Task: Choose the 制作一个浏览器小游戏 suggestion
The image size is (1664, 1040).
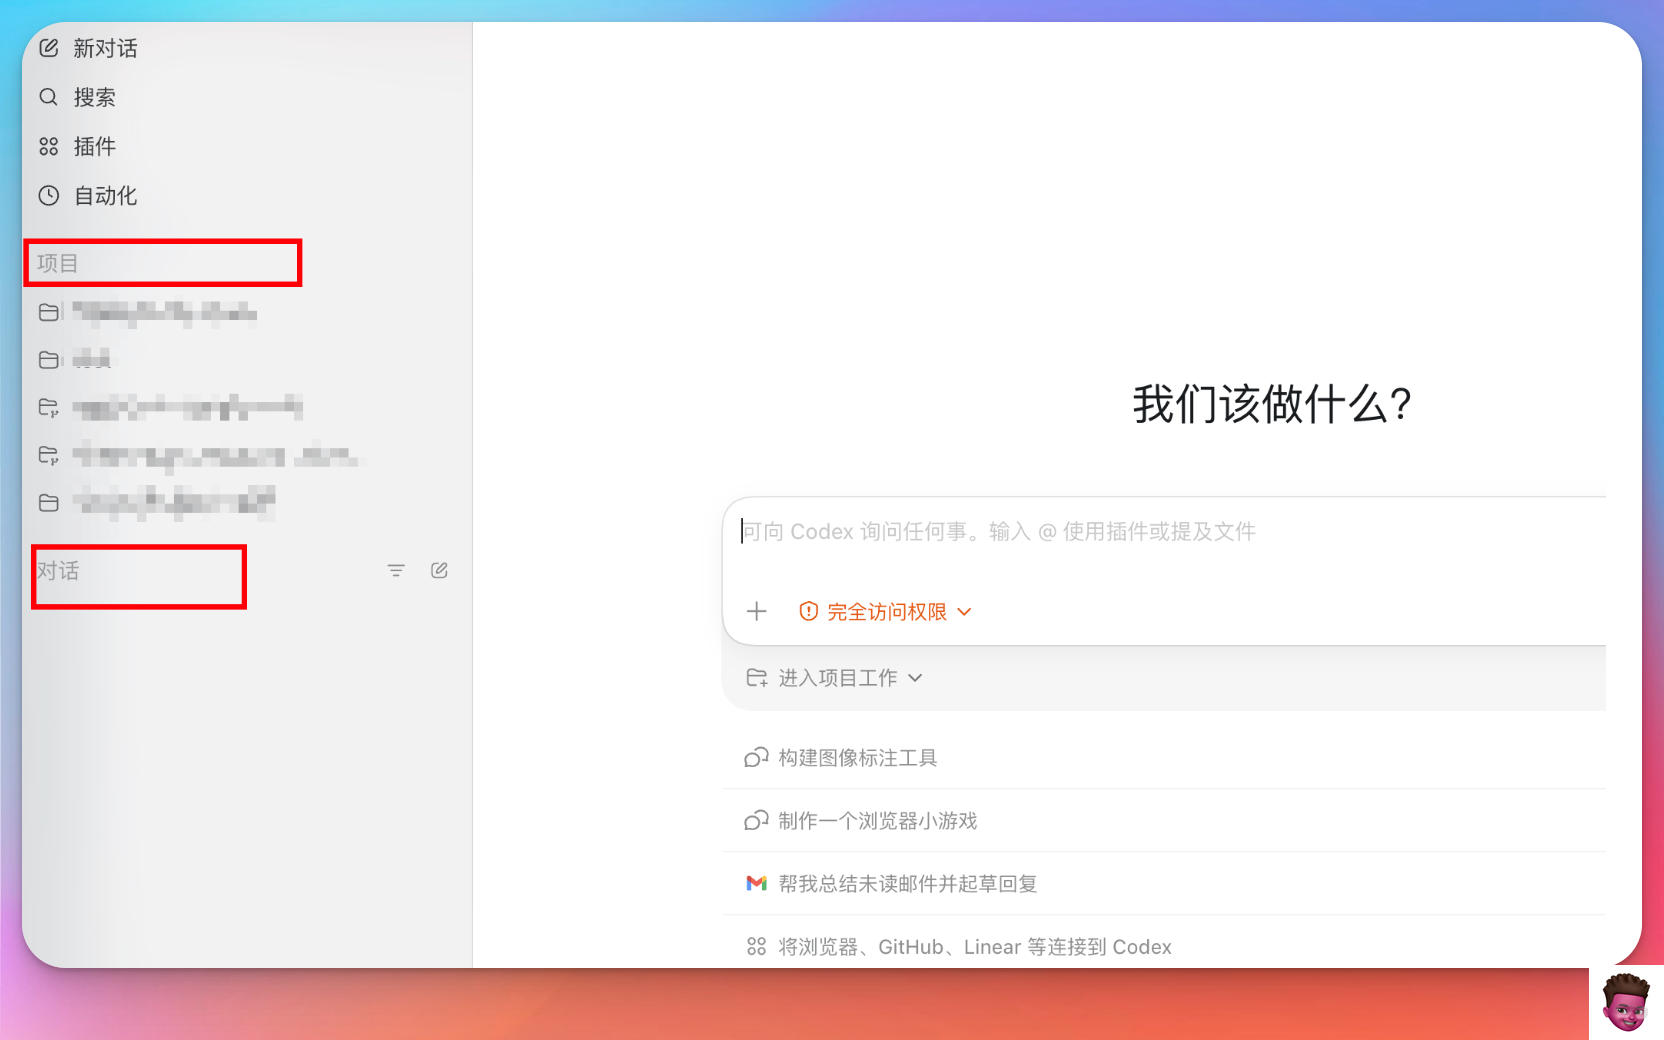Action: click(x=1164, y=821)
